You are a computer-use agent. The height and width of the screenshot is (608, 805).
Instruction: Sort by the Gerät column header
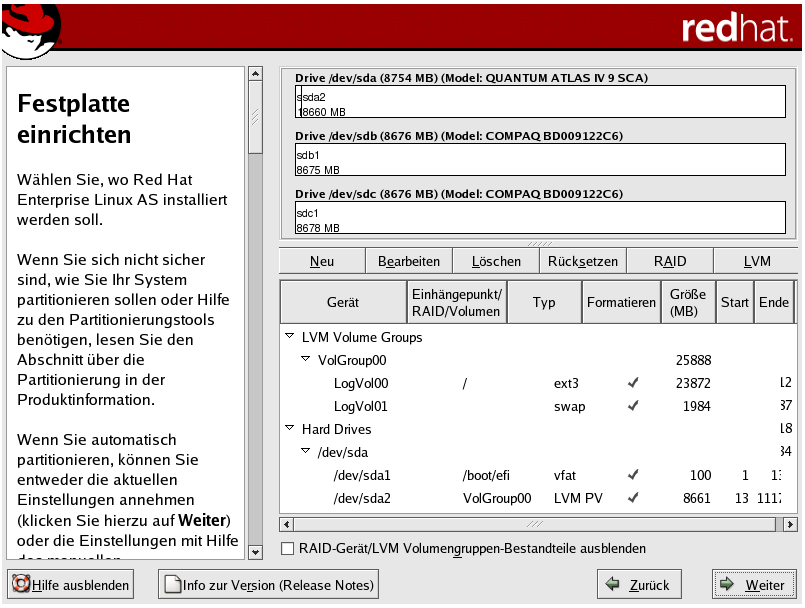coord(343,302)
